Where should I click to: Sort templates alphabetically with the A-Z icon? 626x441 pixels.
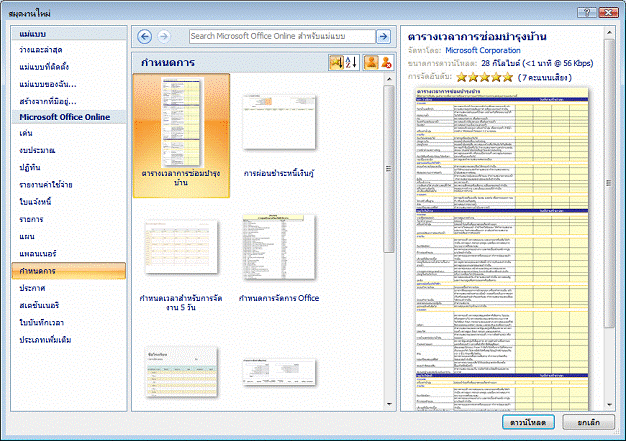[351, 62]
